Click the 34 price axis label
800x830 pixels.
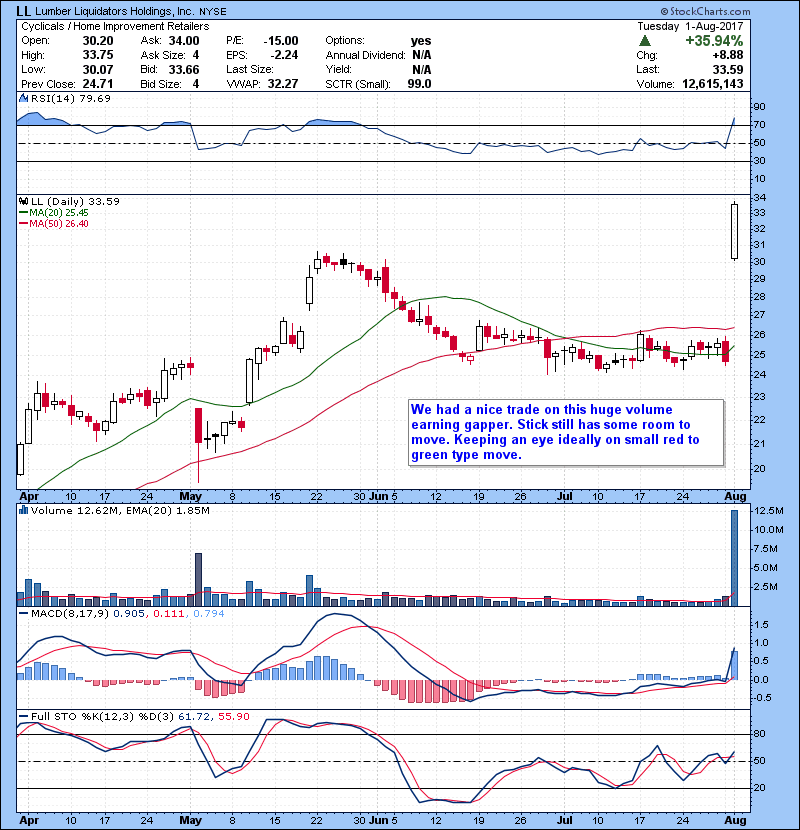(759, 197)
